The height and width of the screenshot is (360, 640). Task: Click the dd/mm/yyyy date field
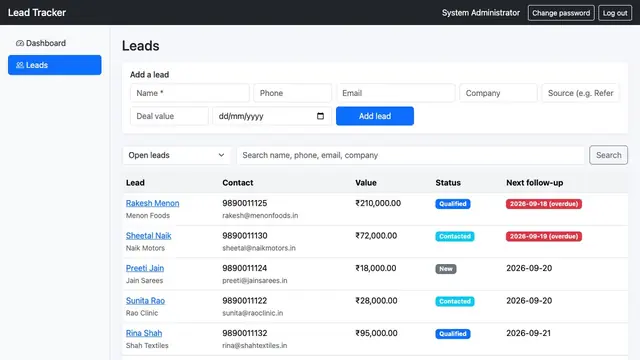coord(272,116)
